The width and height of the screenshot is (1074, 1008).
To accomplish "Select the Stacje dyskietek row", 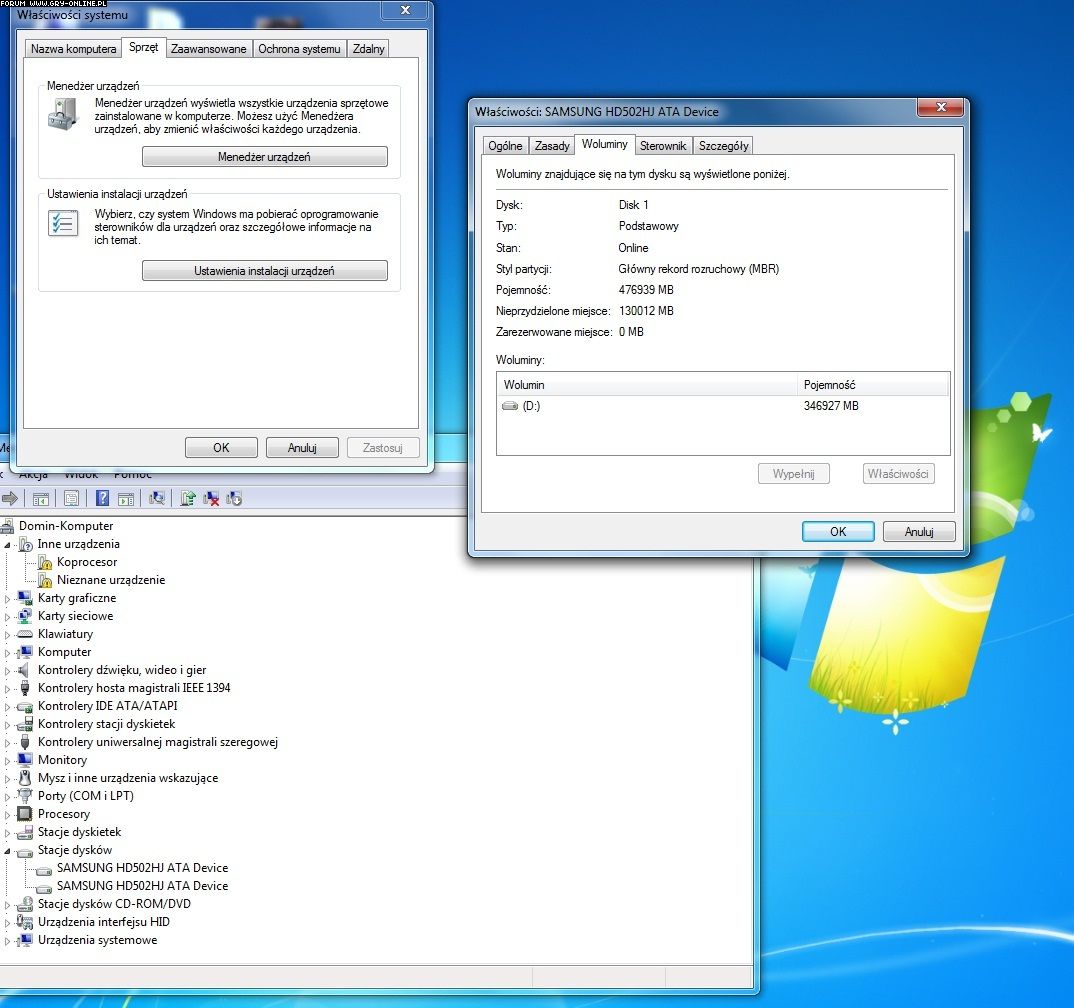I will (x=79, y=832).
